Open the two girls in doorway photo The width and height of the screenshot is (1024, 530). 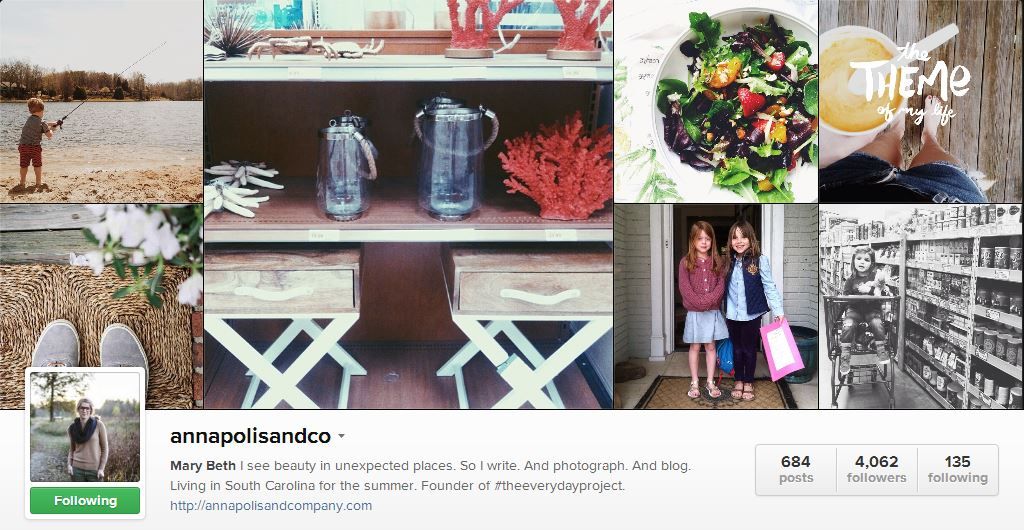coord(716,307)
